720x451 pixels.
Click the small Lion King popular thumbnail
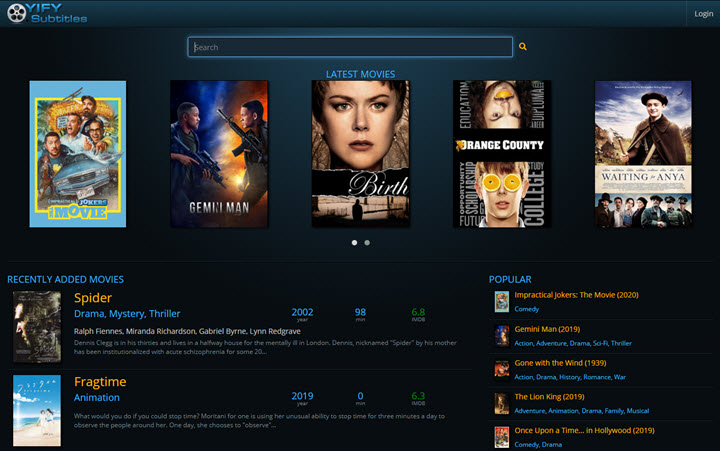(x=502, y=404)
